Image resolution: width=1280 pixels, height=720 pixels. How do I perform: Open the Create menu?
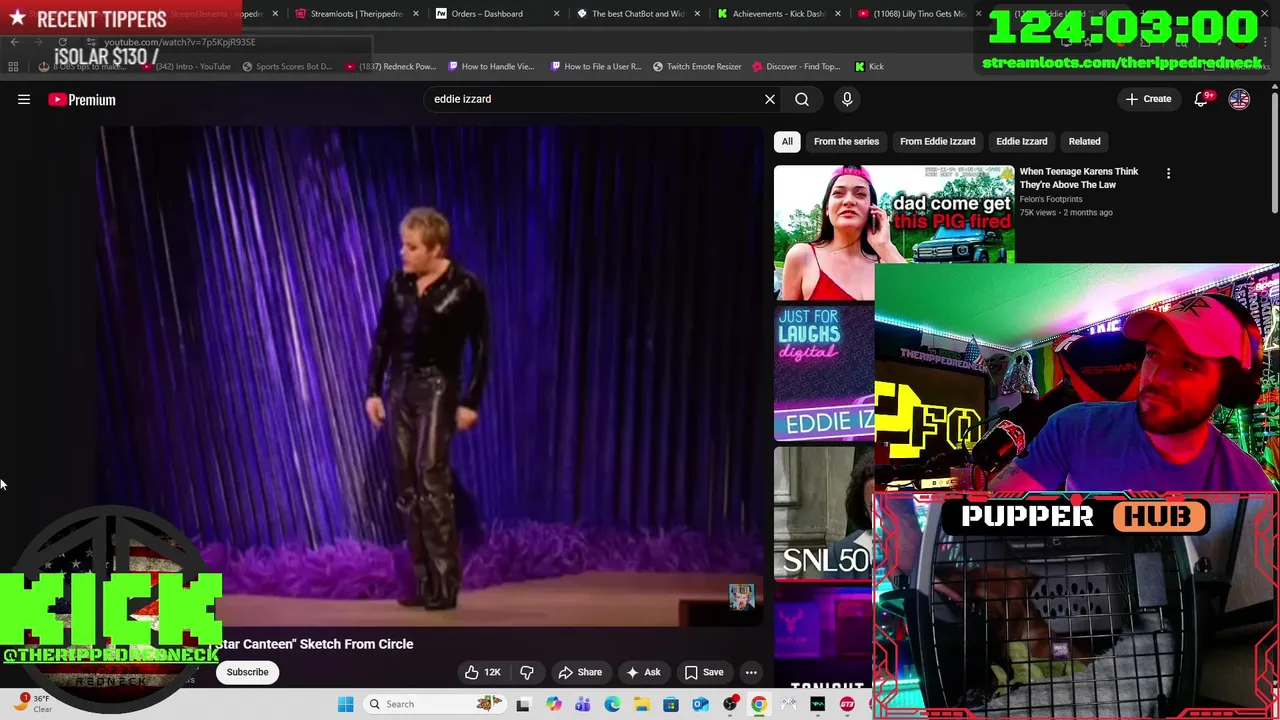pyautogui.click(x=1148, y=99)
